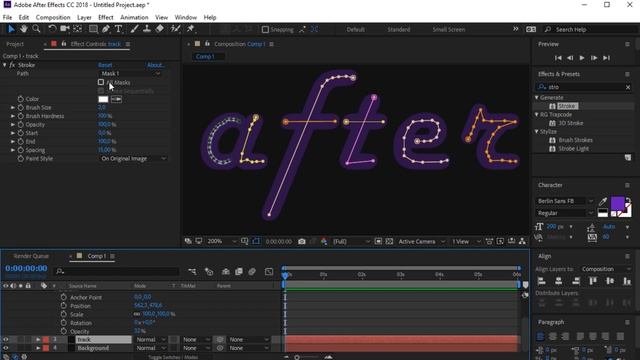Open the Graph Editor
The width and height of the screenshot is (640, 360).
click(269, 271)
